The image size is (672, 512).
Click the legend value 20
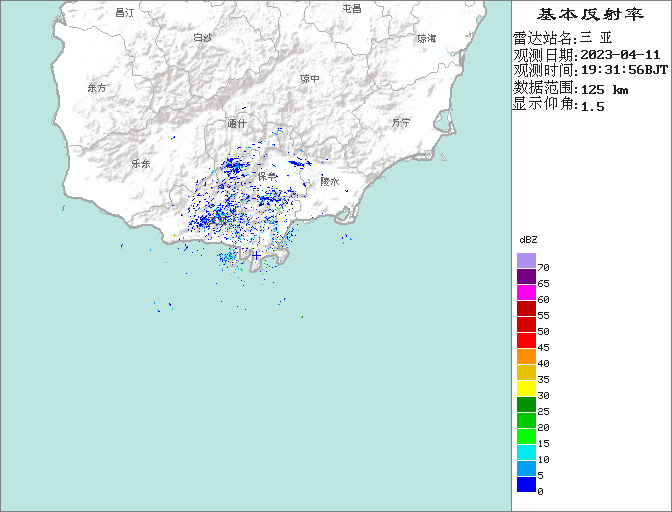click(x=543, y=428)
